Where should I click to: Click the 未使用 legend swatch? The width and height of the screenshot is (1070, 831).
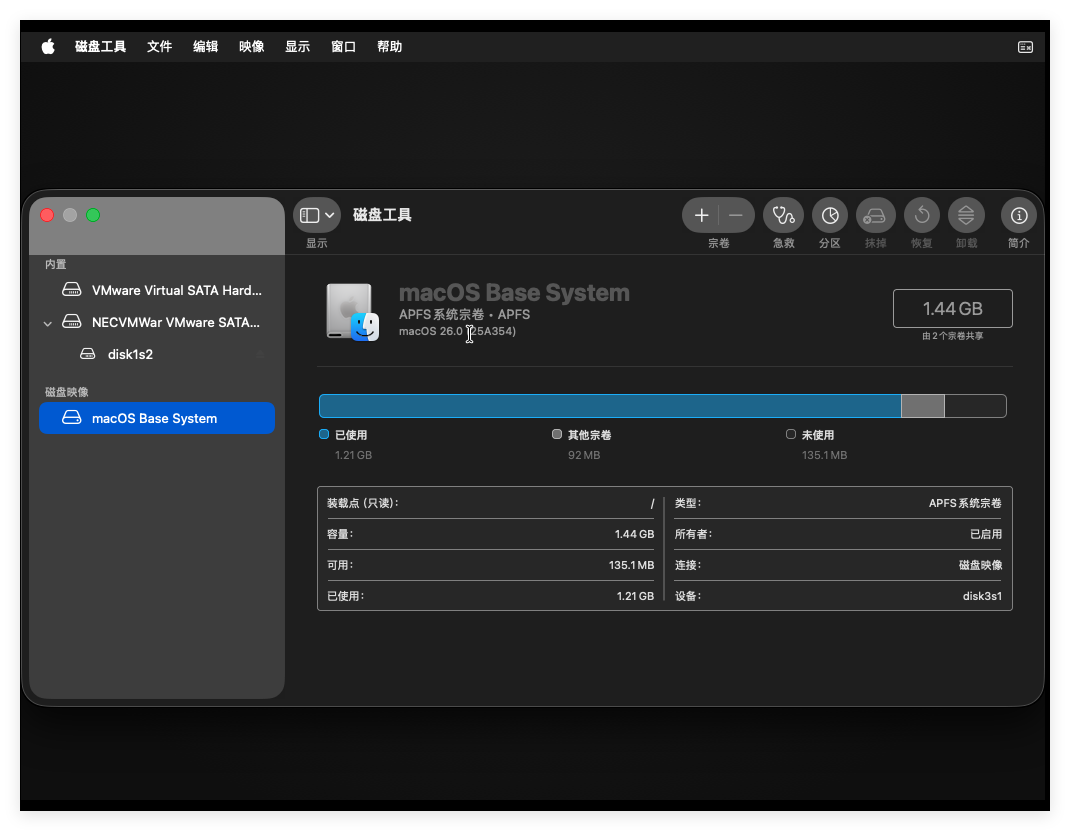pos(790,435)
